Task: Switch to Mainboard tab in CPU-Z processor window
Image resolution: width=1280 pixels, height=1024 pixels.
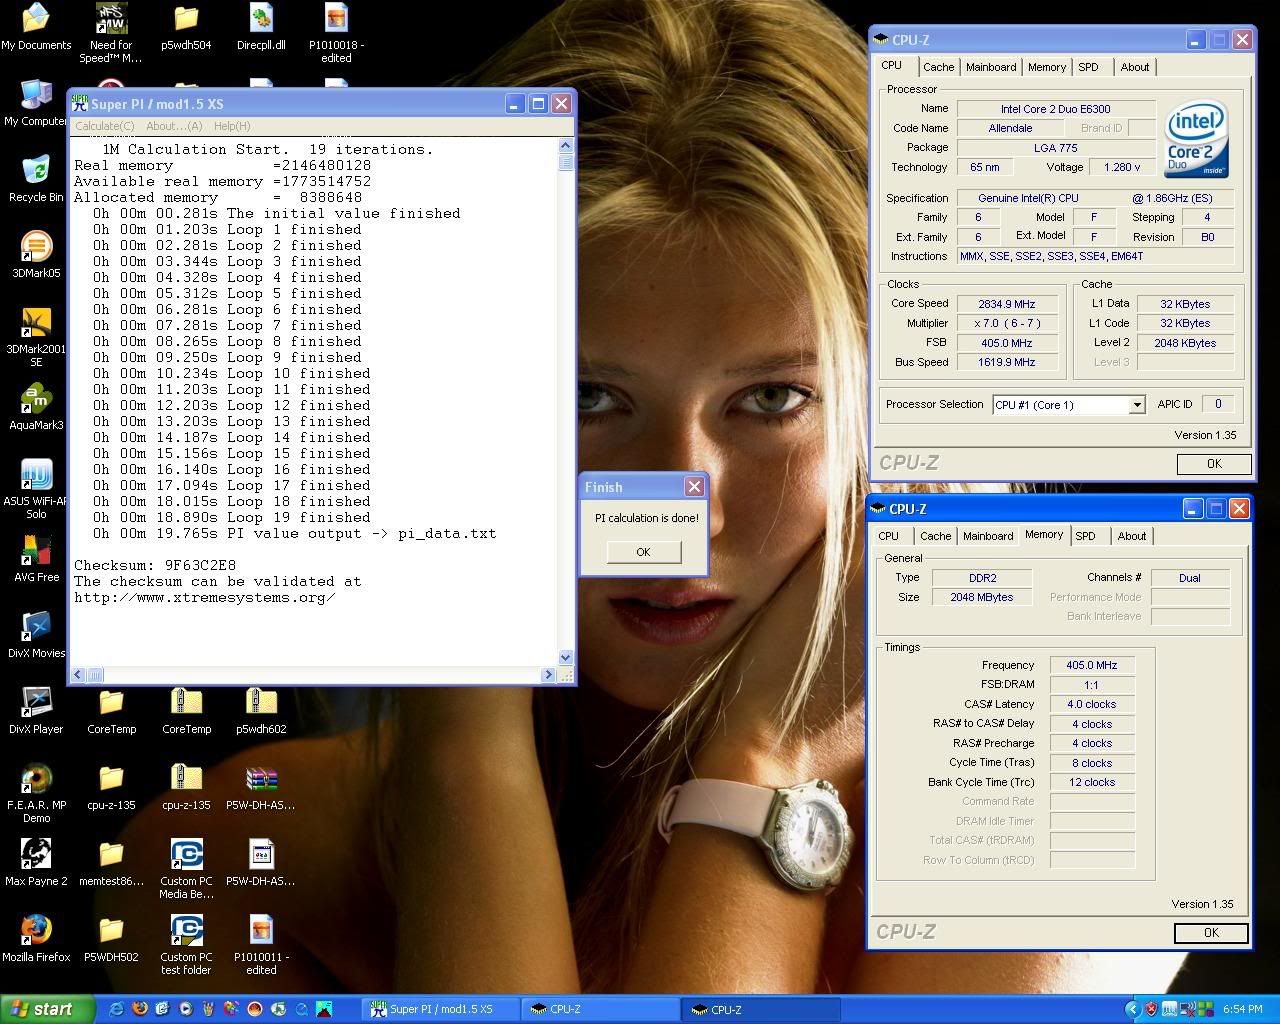Action: click(x=991, y=67)
